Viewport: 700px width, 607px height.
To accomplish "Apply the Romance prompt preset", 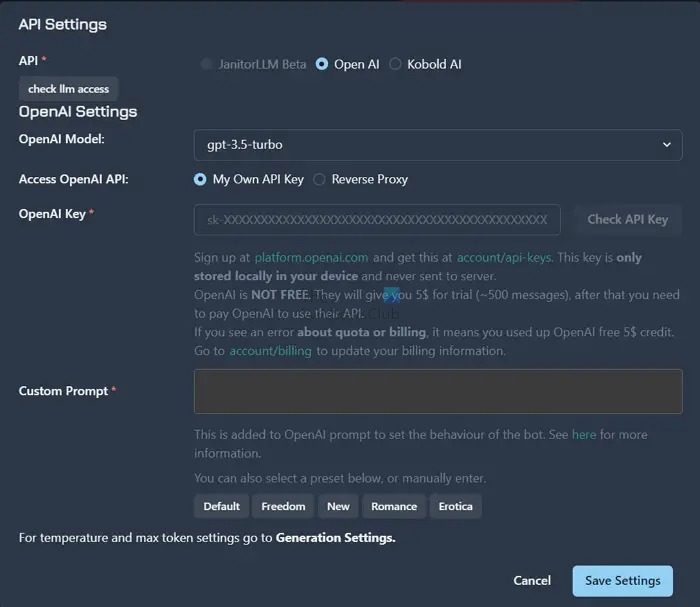I will point(394,506).
